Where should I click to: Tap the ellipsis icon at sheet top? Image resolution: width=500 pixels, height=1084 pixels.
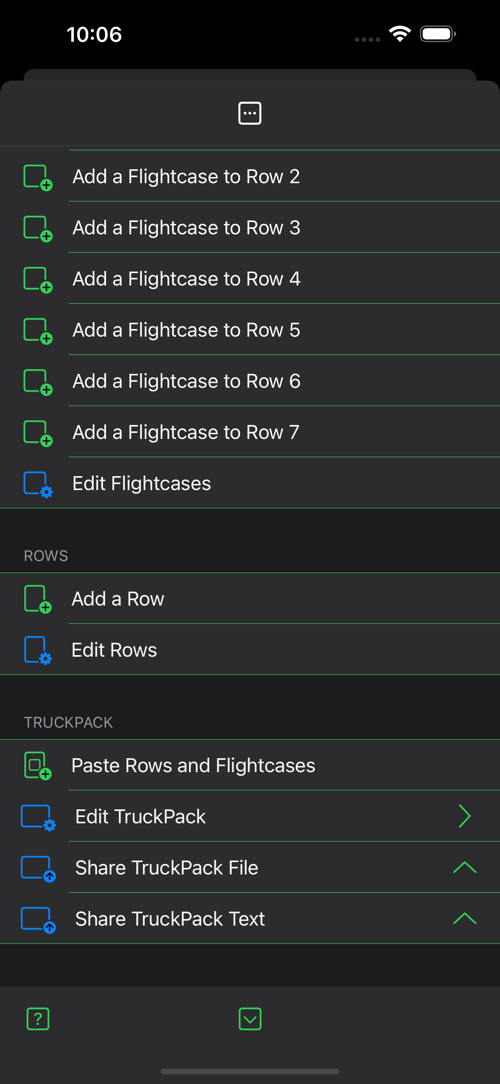pos(250,113)
